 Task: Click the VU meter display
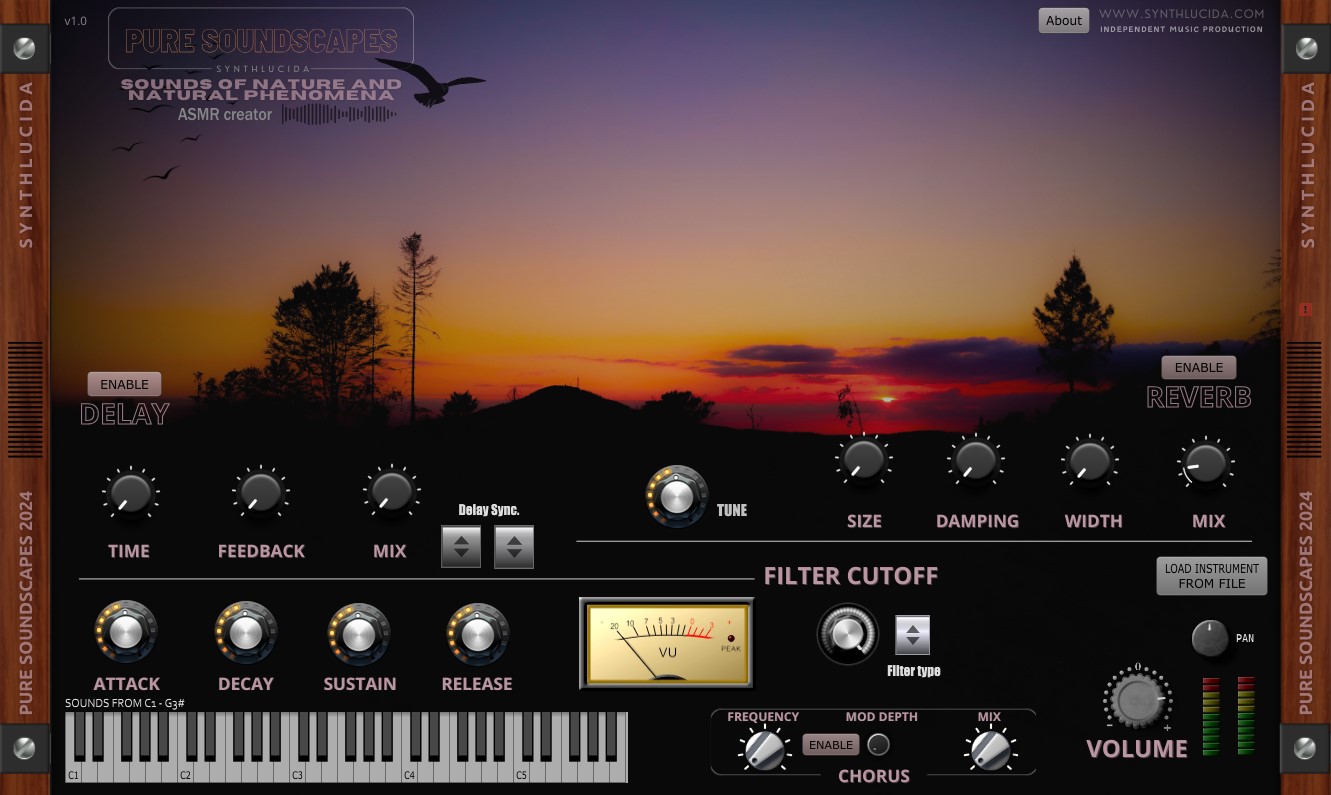click(x=666, y=643)
